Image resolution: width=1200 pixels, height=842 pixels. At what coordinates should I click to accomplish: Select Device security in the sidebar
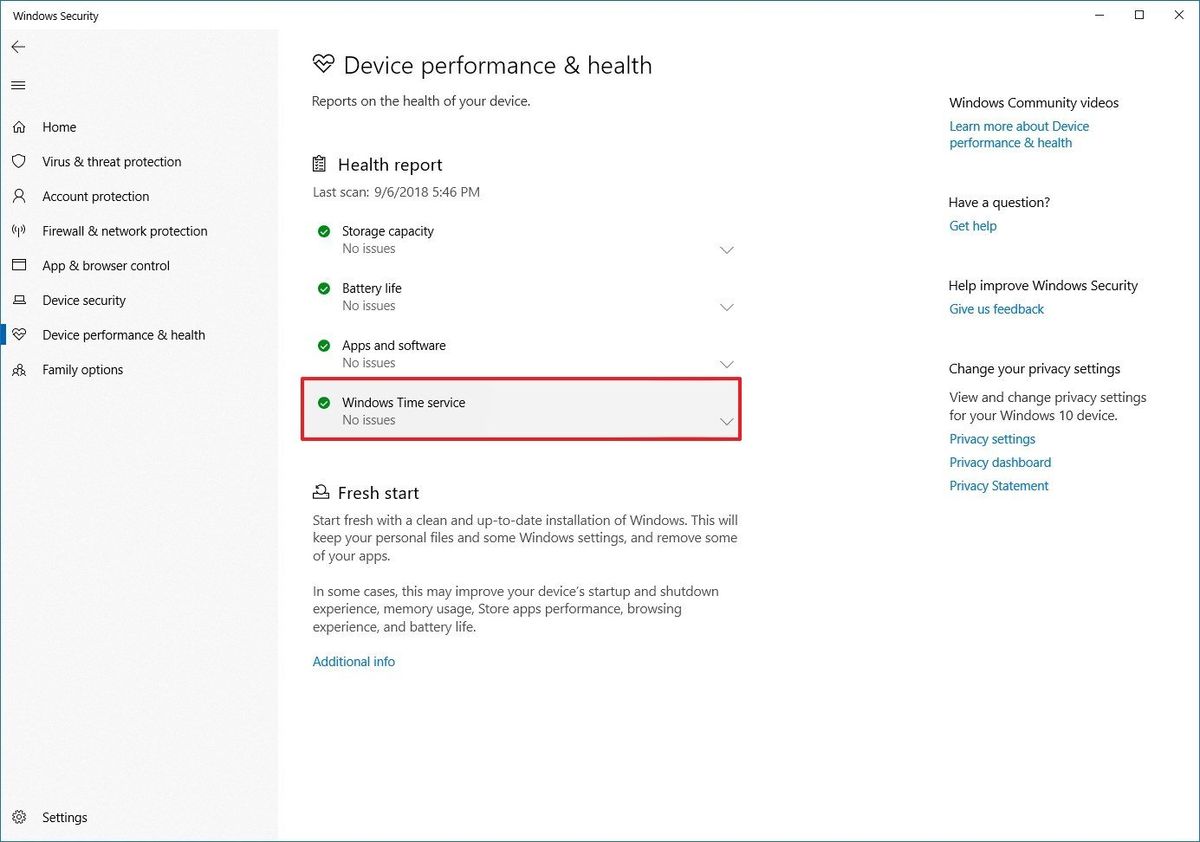pos(84,300)
